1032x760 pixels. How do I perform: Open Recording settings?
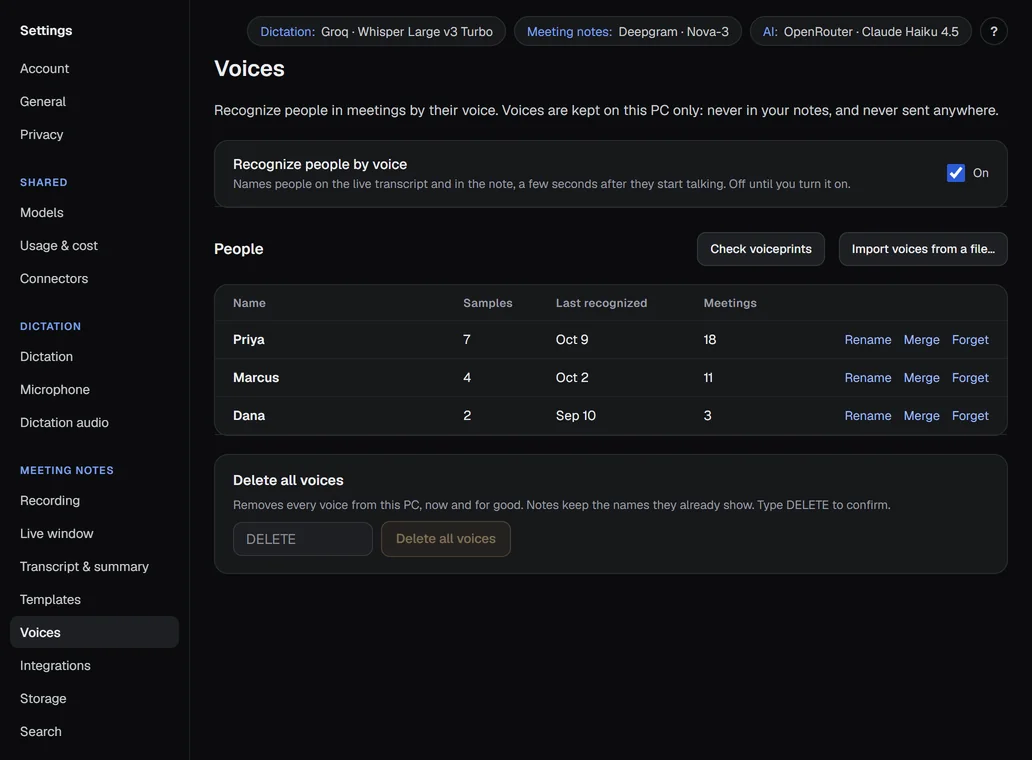coord(94,501)
